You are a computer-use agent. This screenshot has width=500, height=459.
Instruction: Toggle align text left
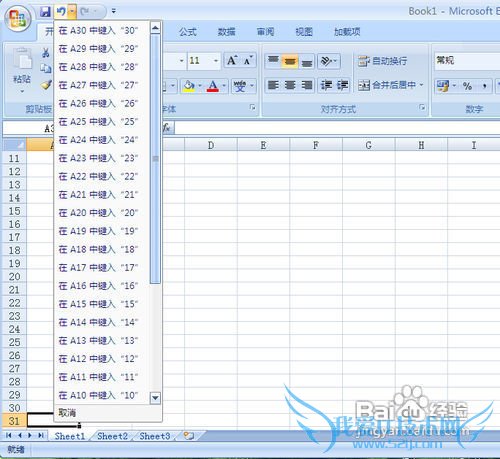[x=273, y=85]
